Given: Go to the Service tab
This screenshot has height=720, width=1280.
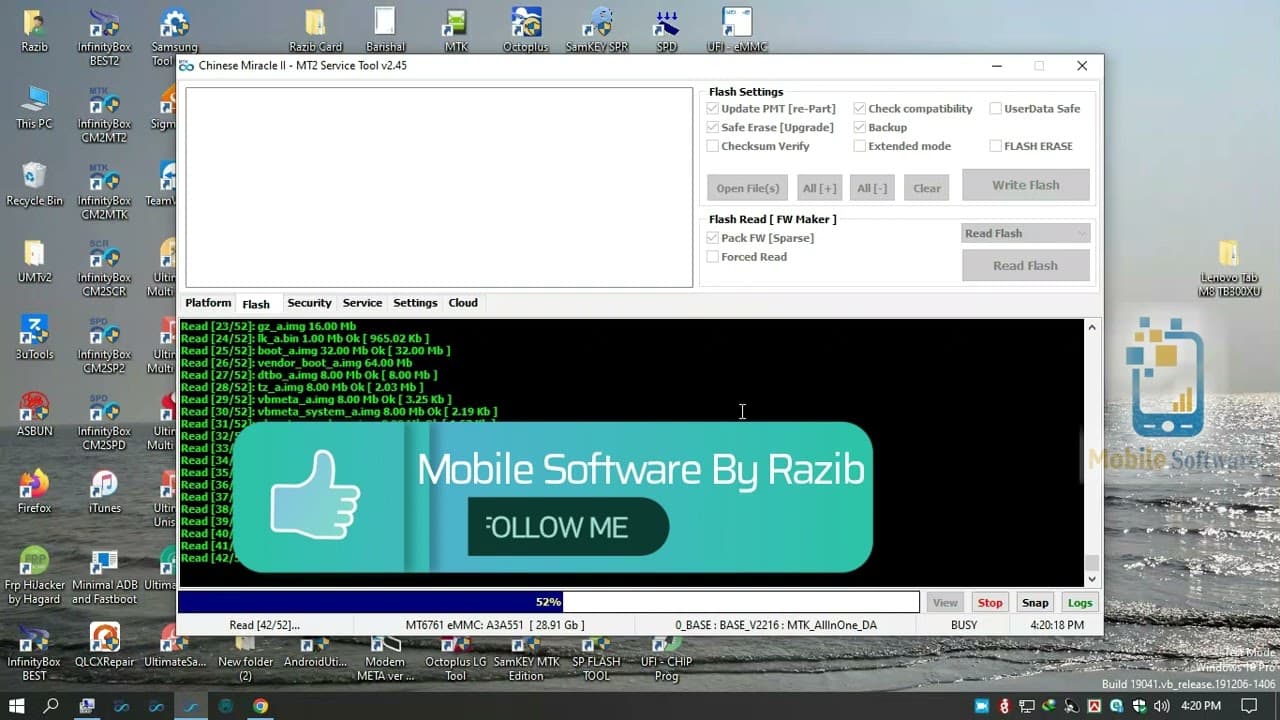Looking at the screenshot, I should pos(362,303).
